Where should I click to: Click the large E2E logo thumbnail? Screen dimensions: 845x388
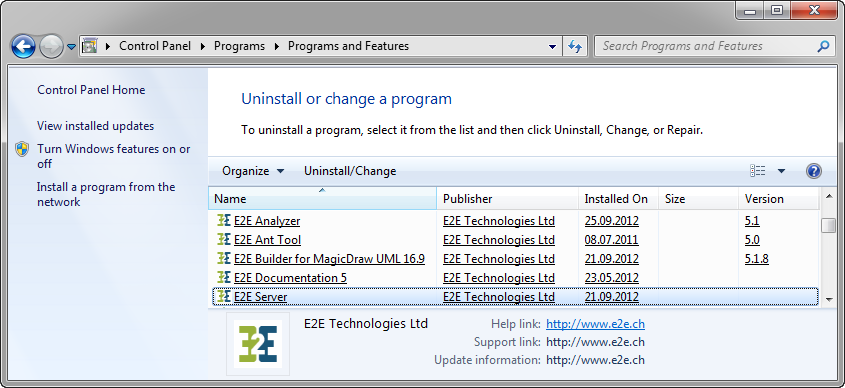coord(258,344)
